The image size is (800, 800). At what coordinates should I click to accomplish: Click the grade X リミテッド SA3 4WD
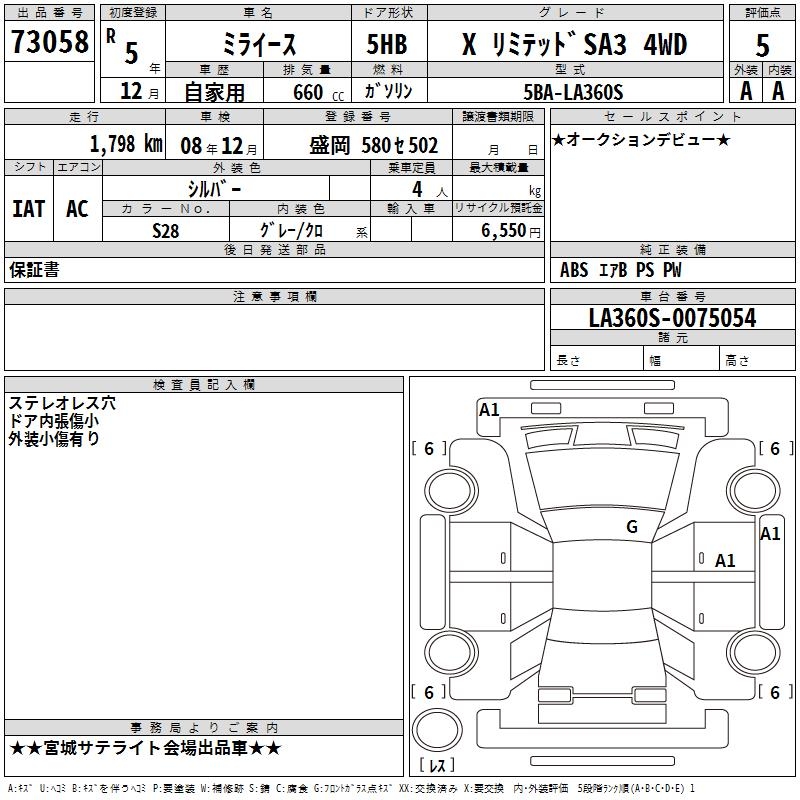tap(574, 44)
